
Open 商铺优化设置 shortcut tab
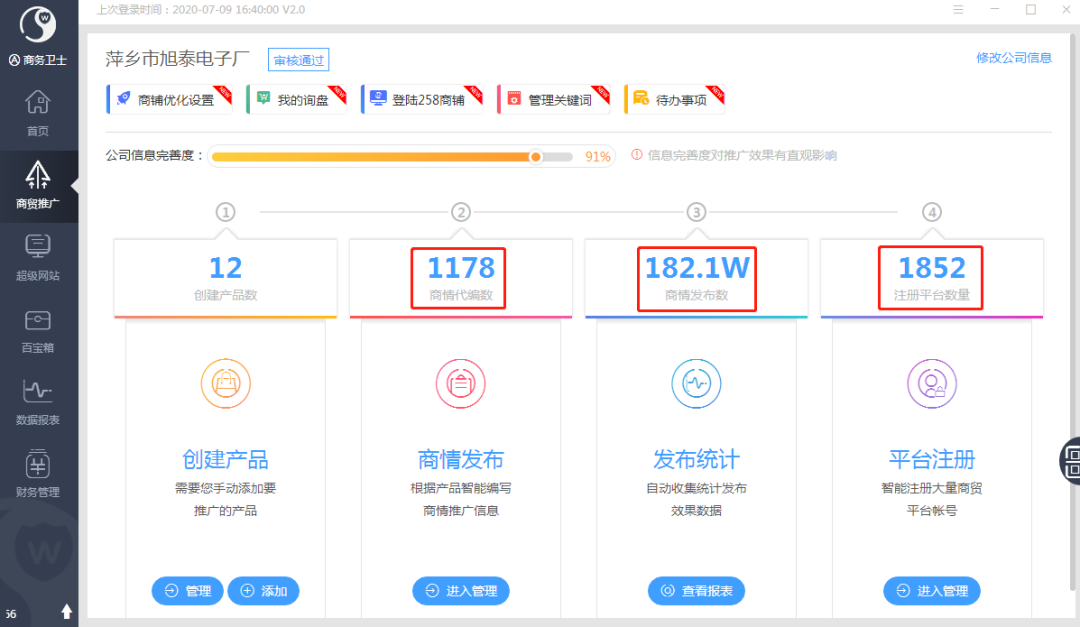pos(169,99)
